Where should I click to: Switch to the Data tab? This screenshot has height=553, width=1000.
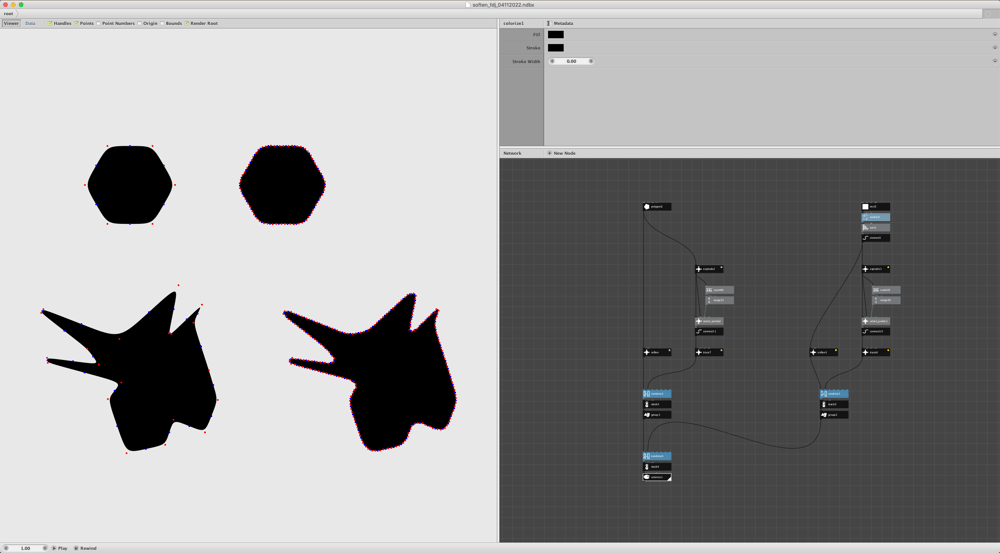tap(30, 24)
